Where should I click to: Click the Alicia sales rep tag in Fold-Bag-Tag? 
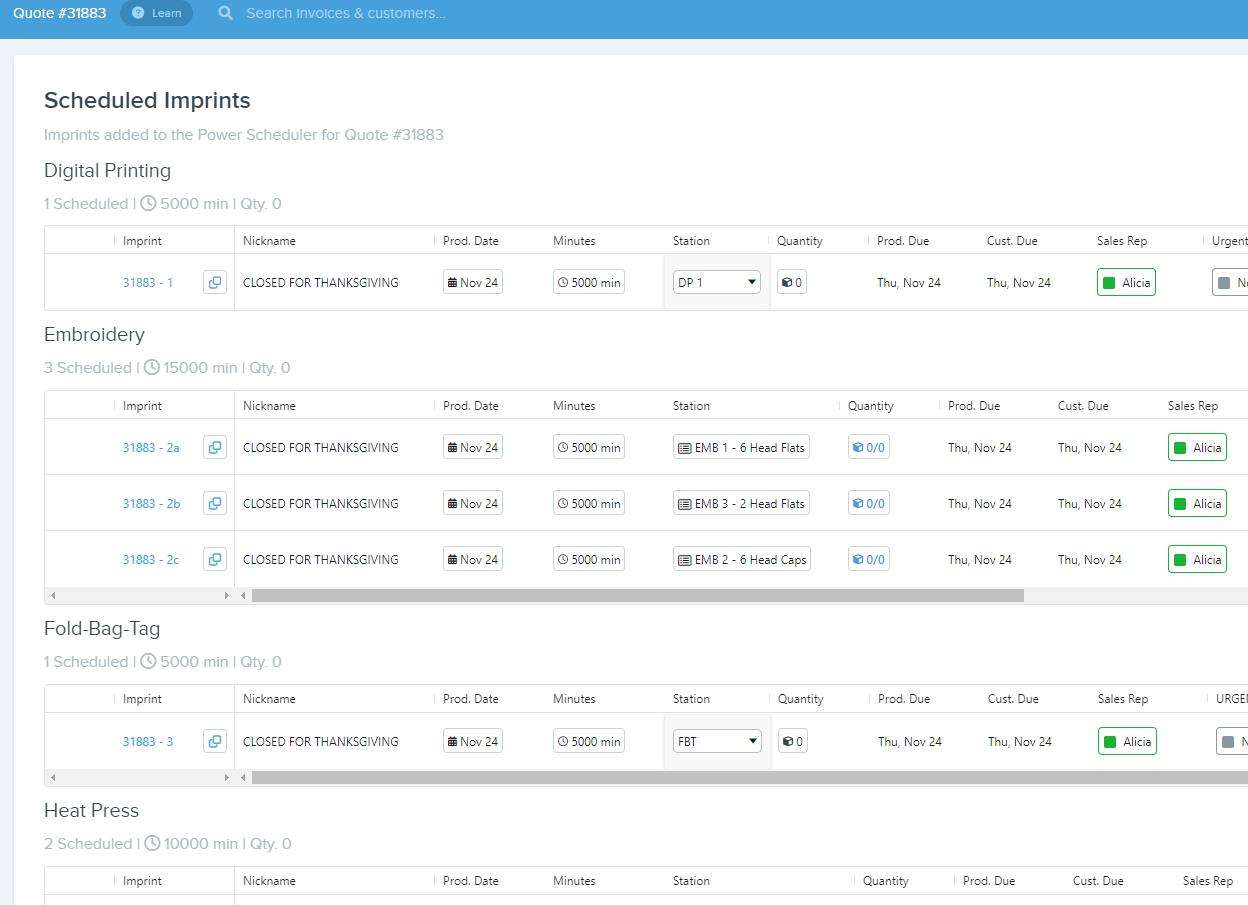1127,741
